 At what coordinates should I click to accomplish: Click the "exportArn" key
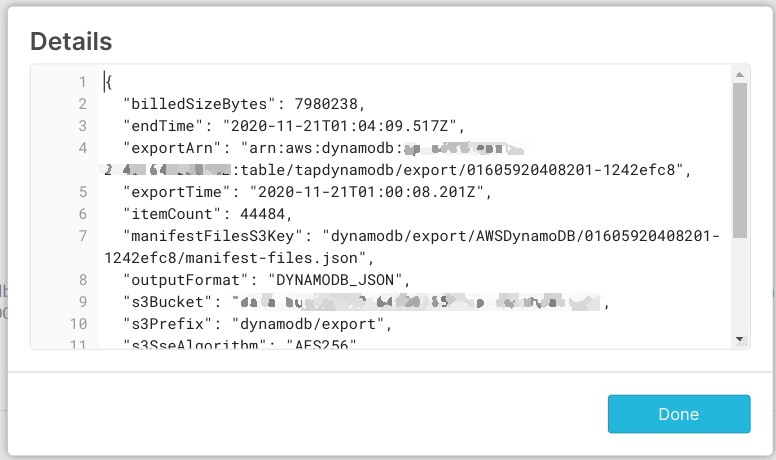tap(167, 148)
